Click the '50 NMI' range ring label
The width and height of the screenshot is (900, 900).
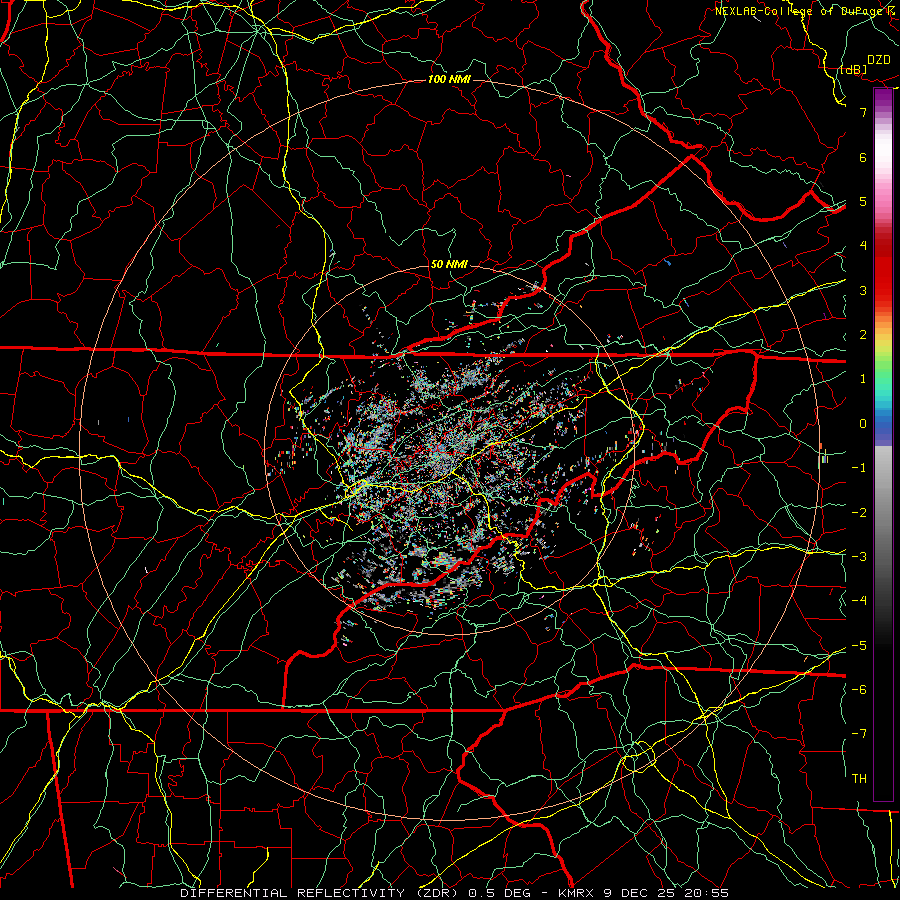coord(449,264)
